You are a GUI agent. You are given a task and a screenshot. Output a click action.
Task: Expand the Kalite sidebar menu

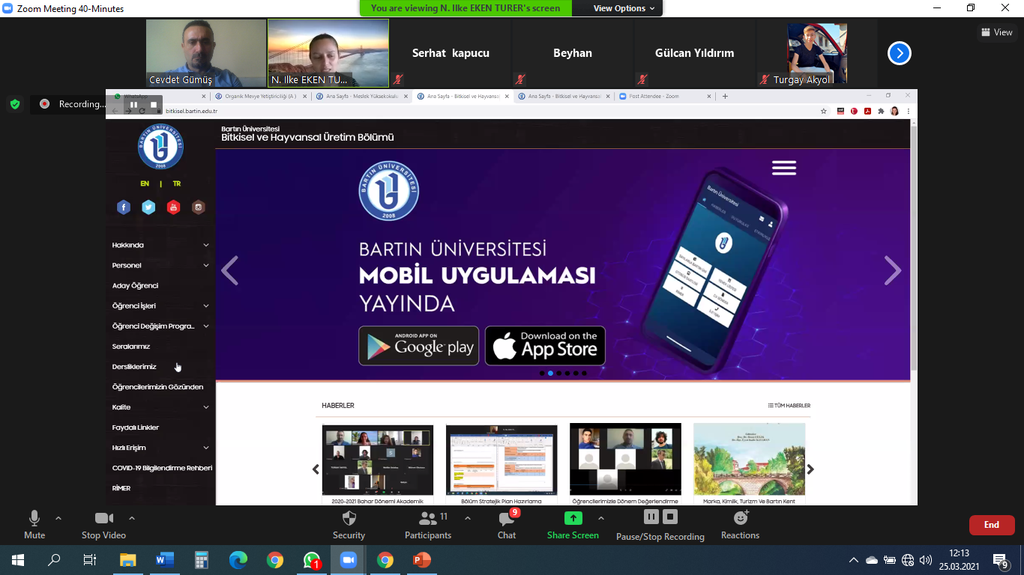click(x=161, y=407)
